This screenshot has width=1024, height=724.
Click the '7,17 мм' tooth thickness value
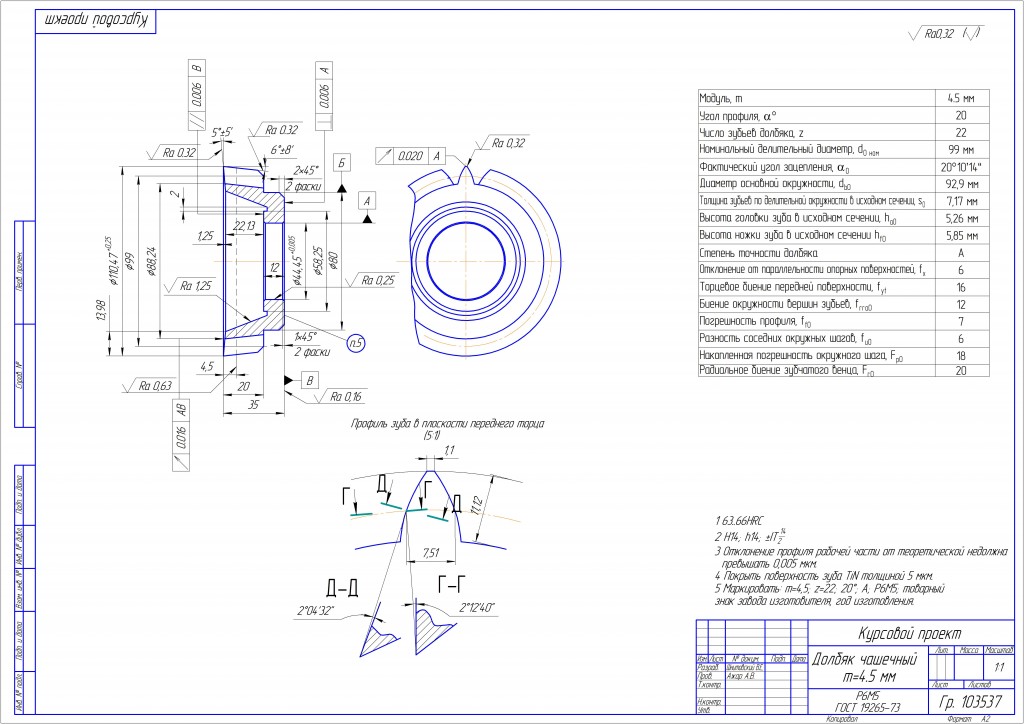tap(962, 201)
